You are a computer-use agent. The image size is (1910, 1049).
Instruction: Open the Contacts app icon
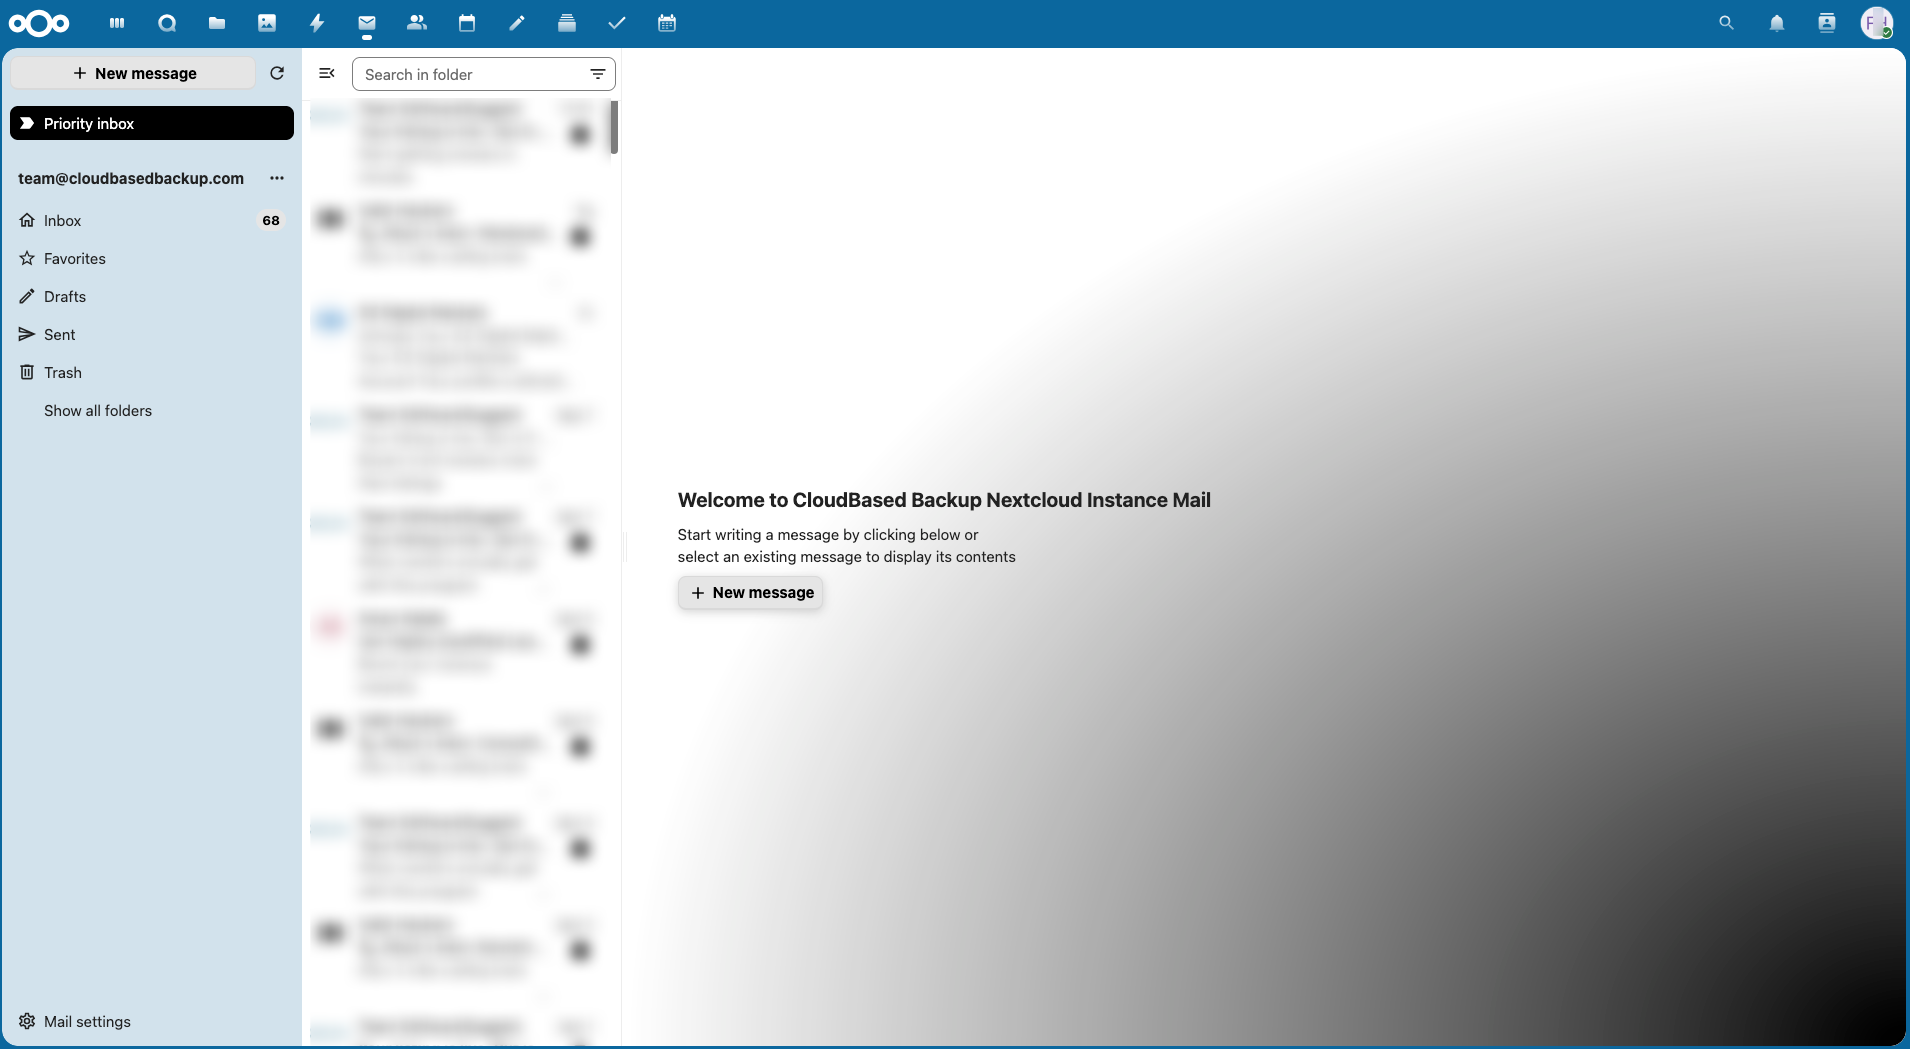(417, 23)
